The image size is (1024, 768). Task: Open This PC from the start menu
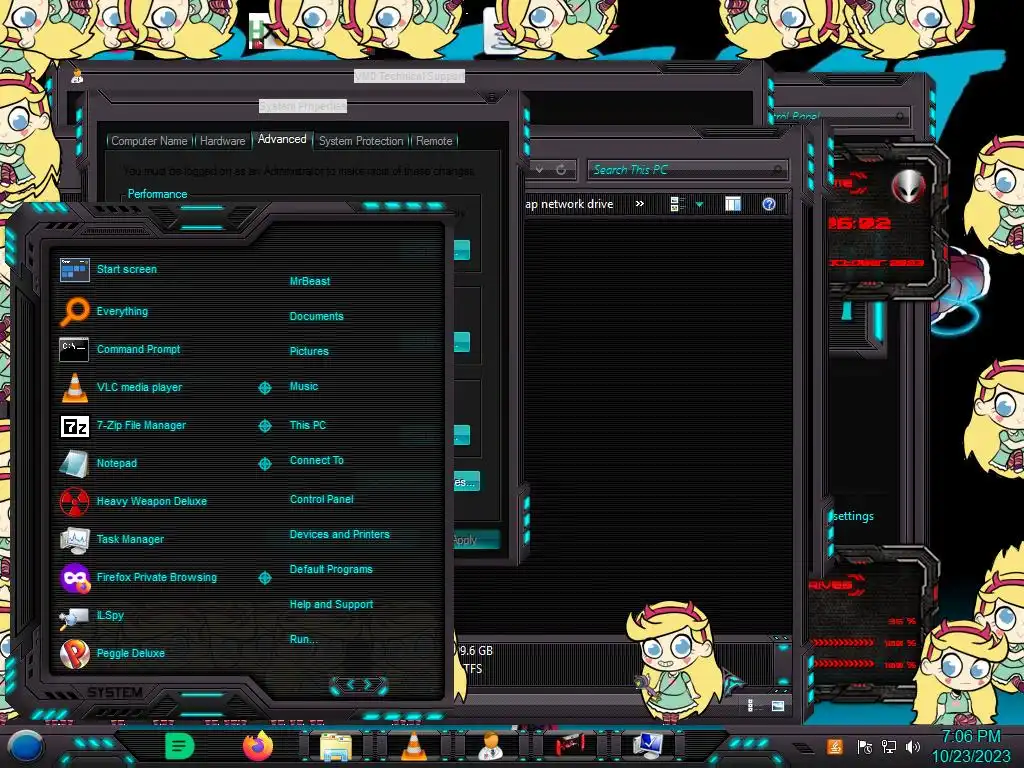click(x=308, y=425)
